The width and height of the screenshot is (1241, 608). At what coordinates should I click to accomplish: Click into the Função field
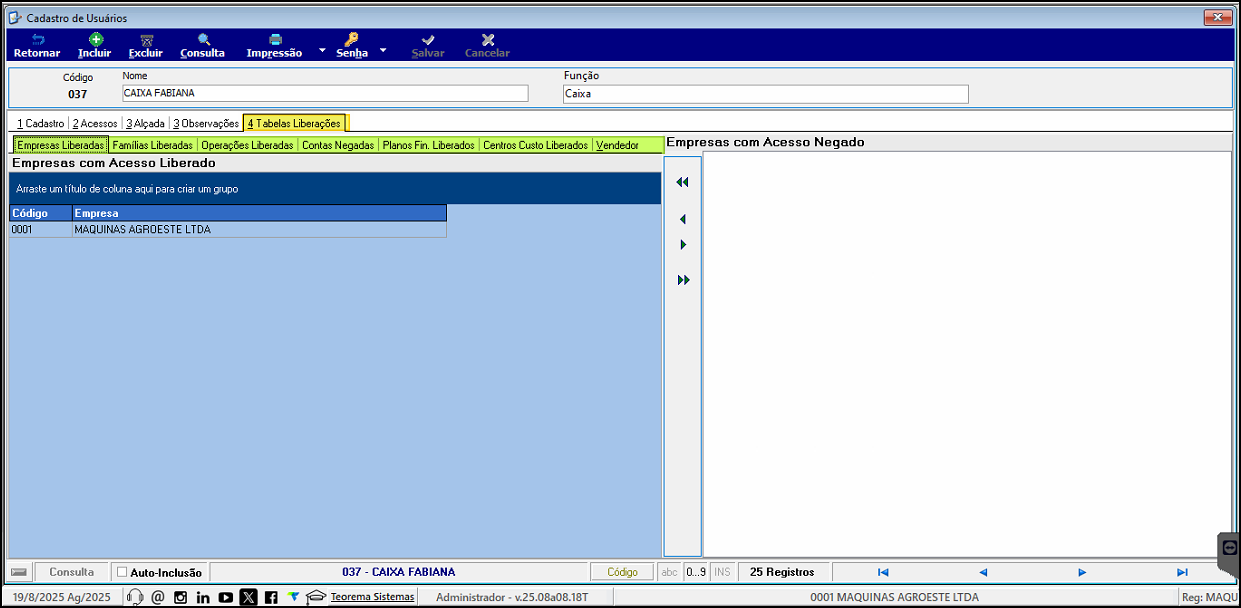pyautogui.click(x=766, y=94)
